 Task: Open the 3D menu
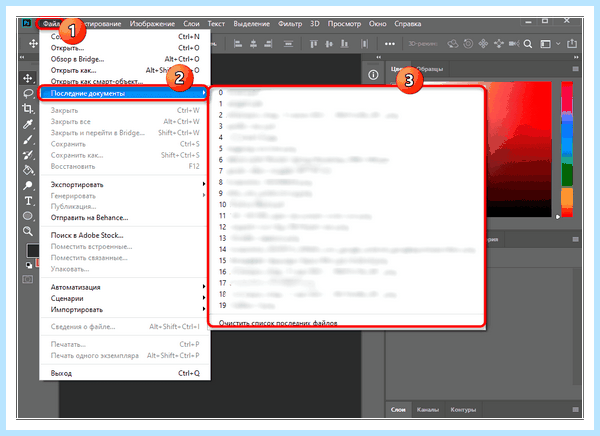[315, 24]
